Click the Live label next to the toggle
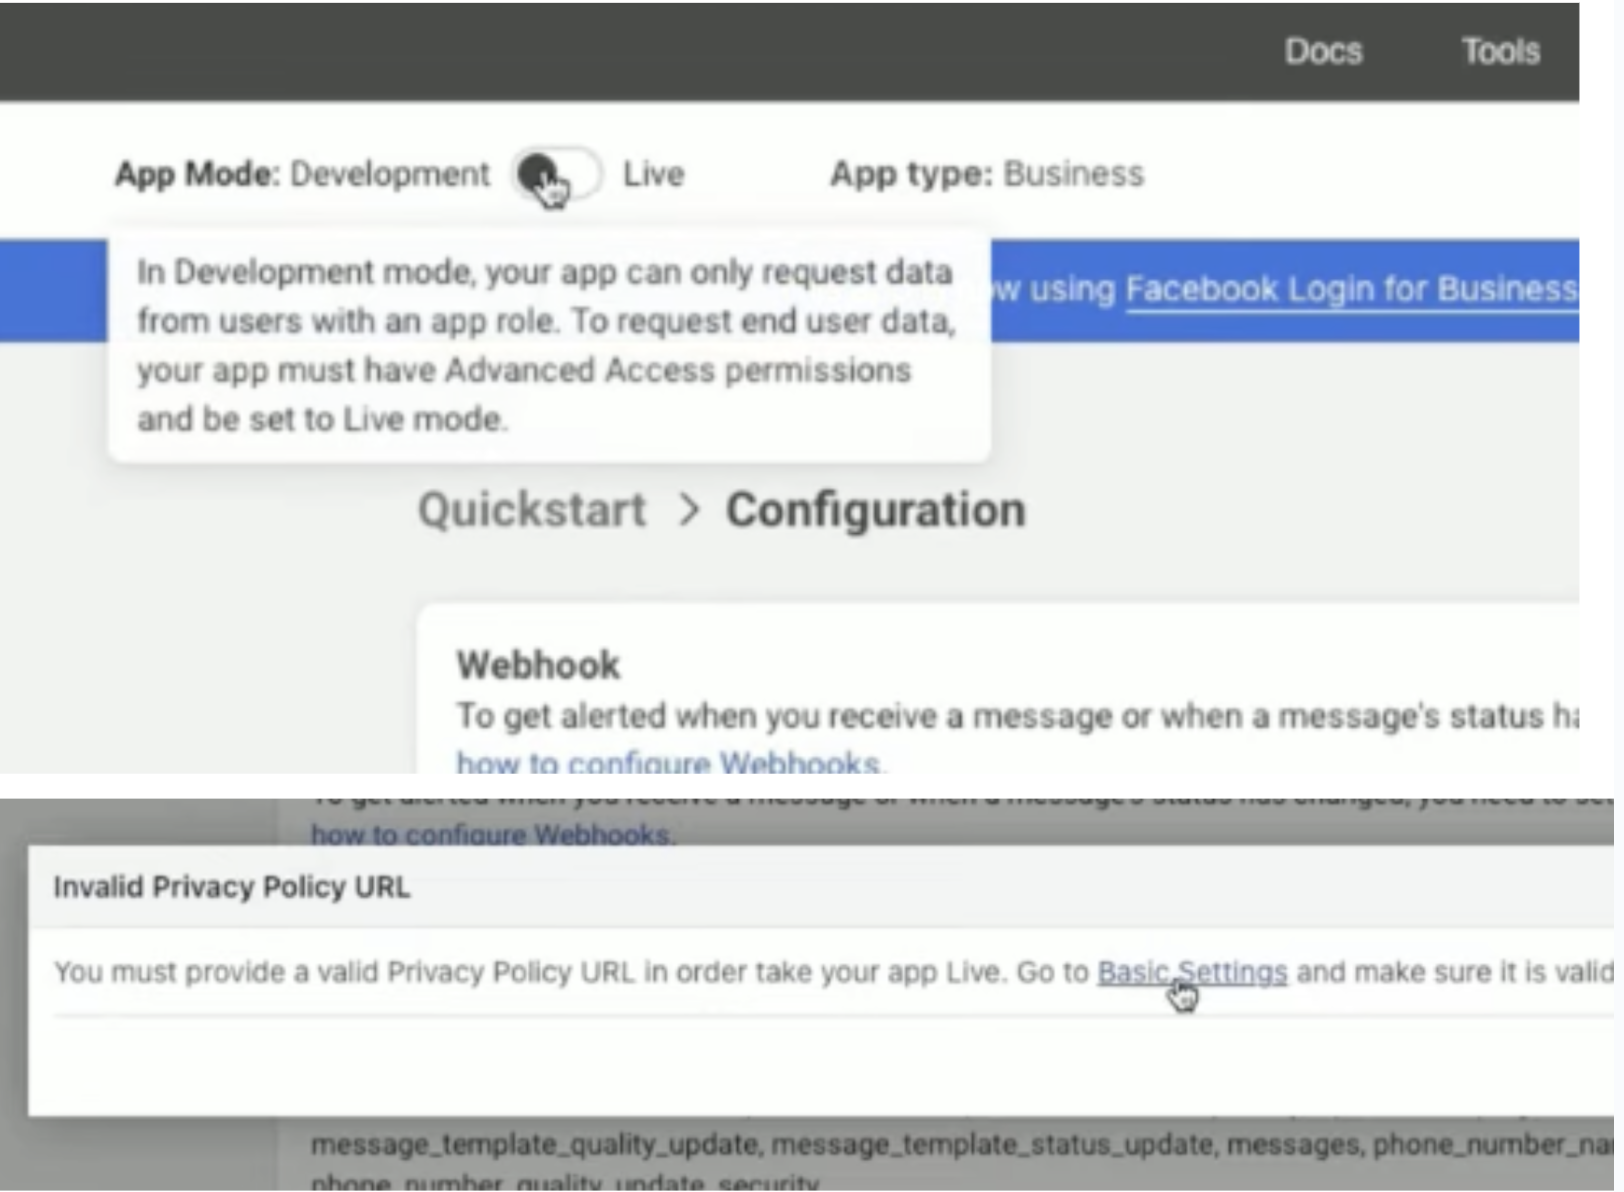 (652, 173)
